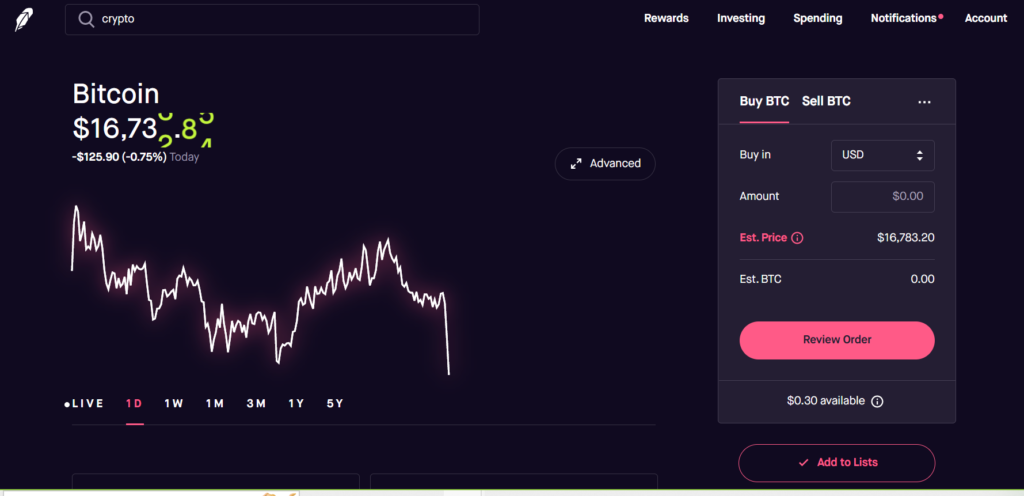
Task: Click the Review Order button
Action: pos(837,340)
